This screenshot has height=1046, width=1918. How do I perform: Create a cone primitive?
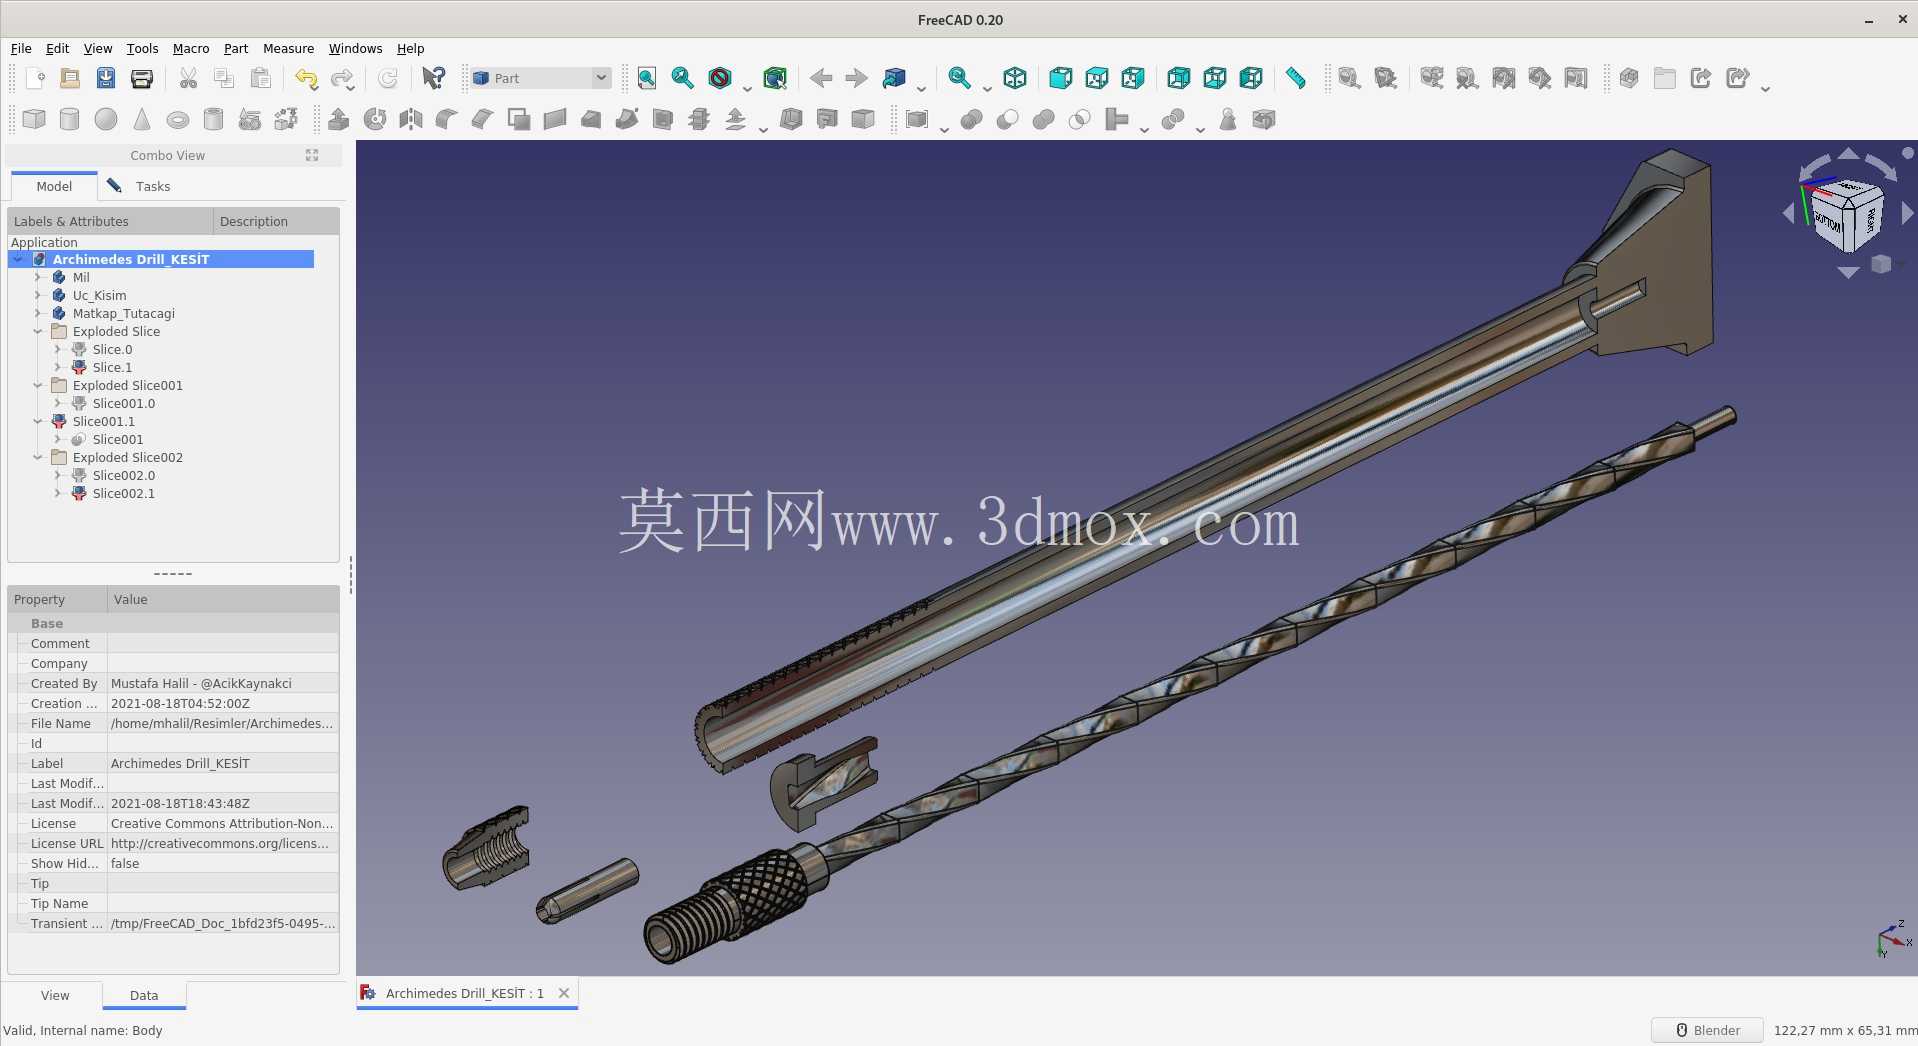(x=142, y=120)
